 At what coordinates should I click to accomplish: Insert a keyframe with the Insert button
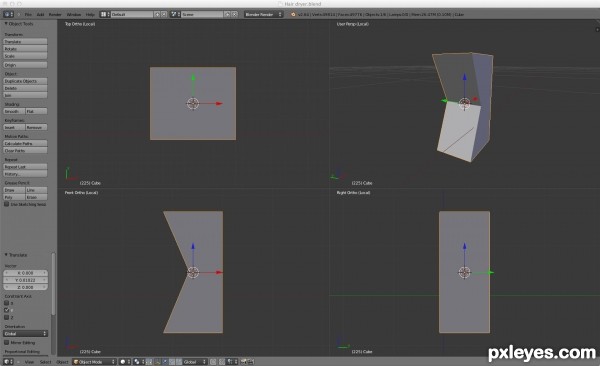click(x=14, y=127)
